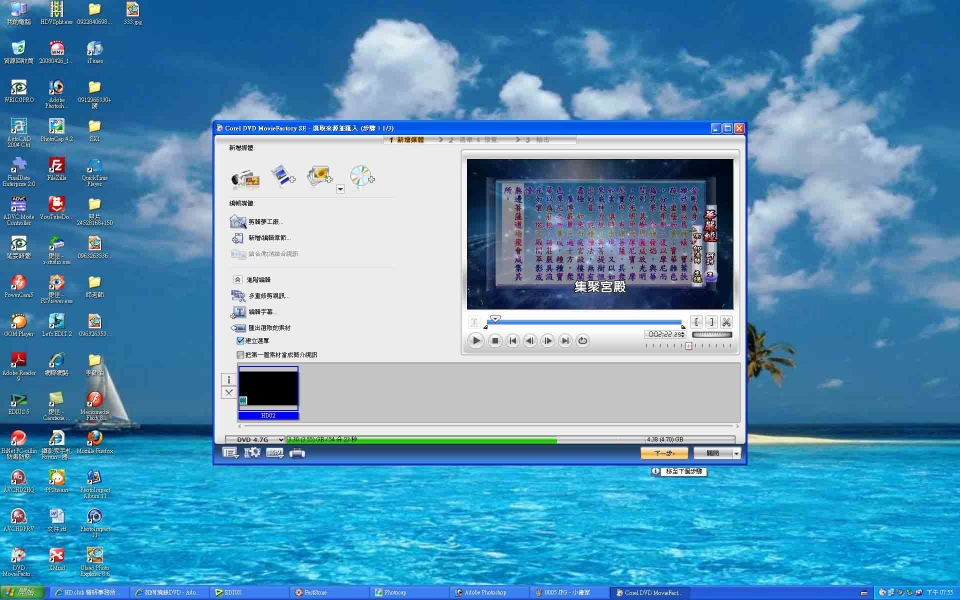Click the printer icon in bottom bar

[x=297, y=453]
